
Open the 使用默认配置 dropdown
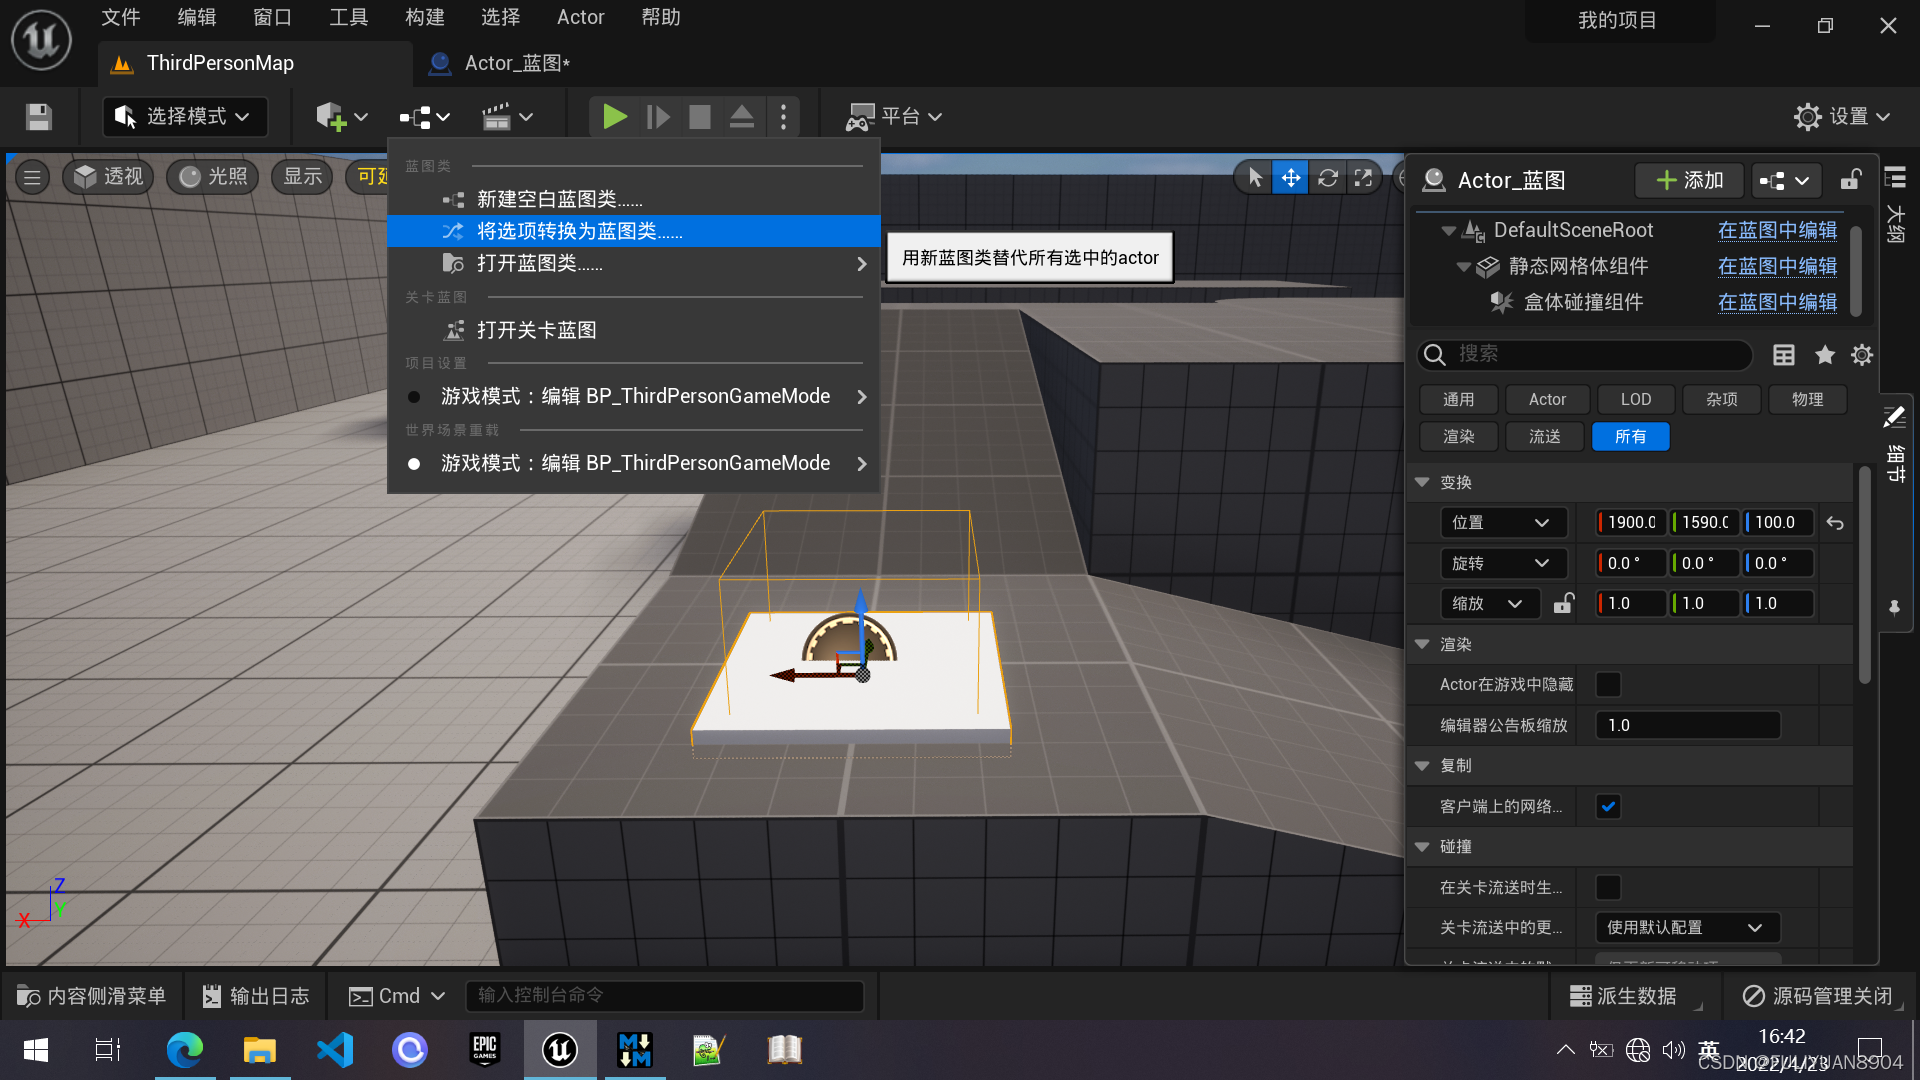[1687, 927]
